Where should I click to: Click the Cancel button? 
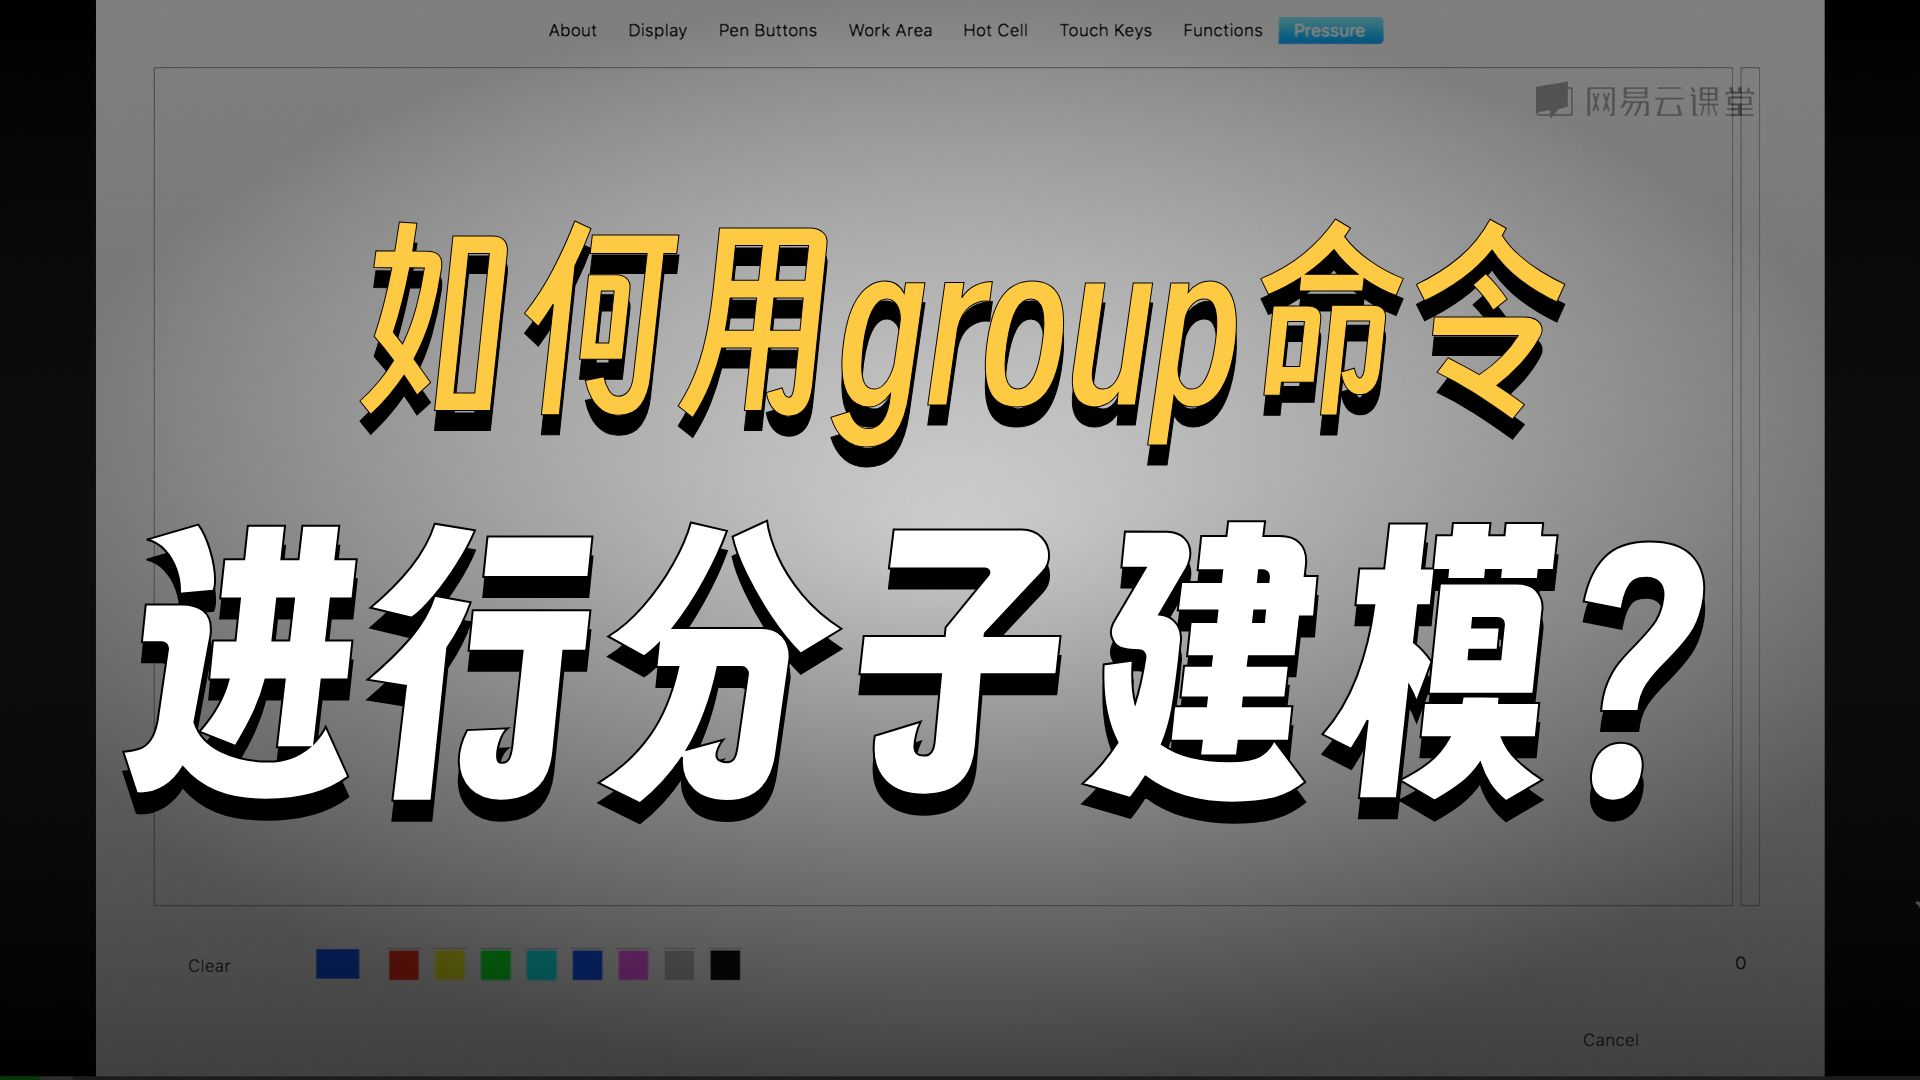(1610, 1040)
